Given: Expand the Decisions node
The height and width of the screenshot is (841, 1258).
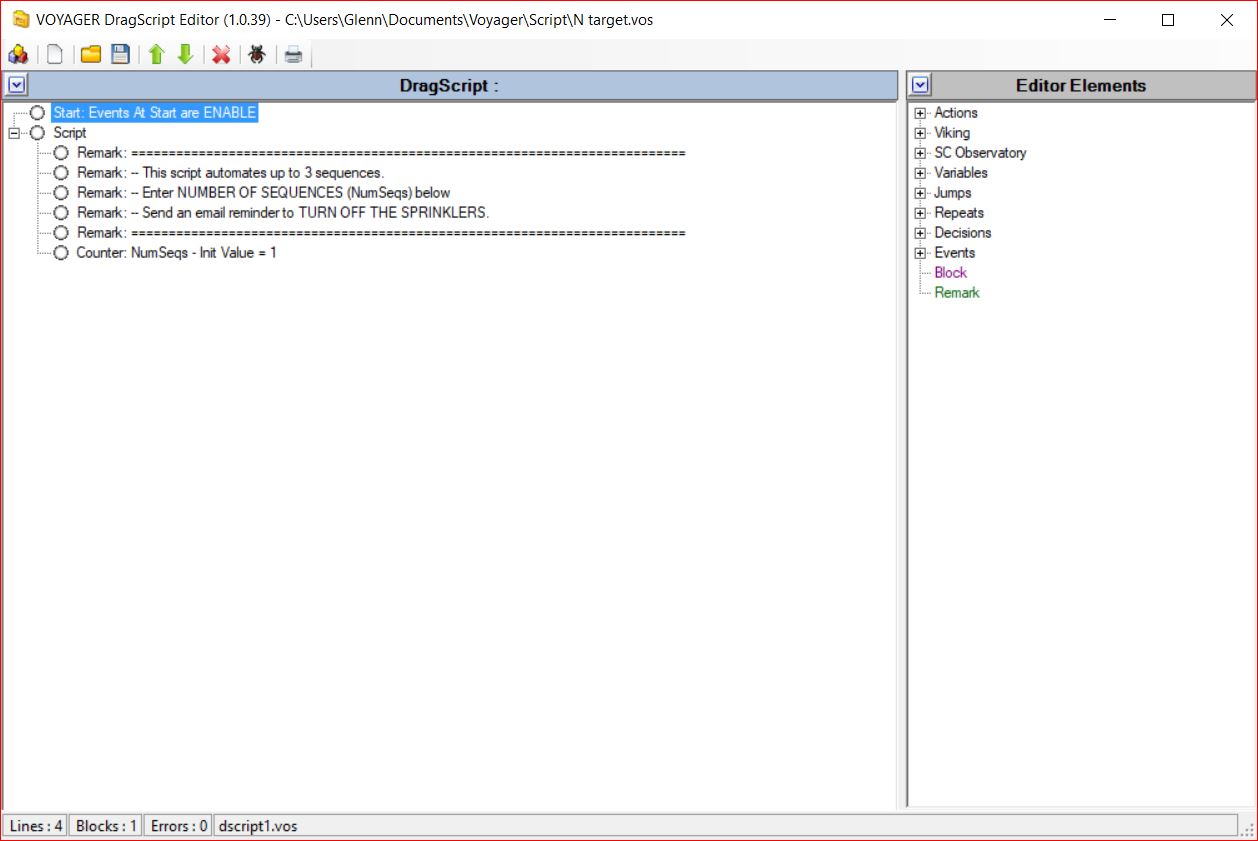Looking at the screenshot, I should click(921, 233).
